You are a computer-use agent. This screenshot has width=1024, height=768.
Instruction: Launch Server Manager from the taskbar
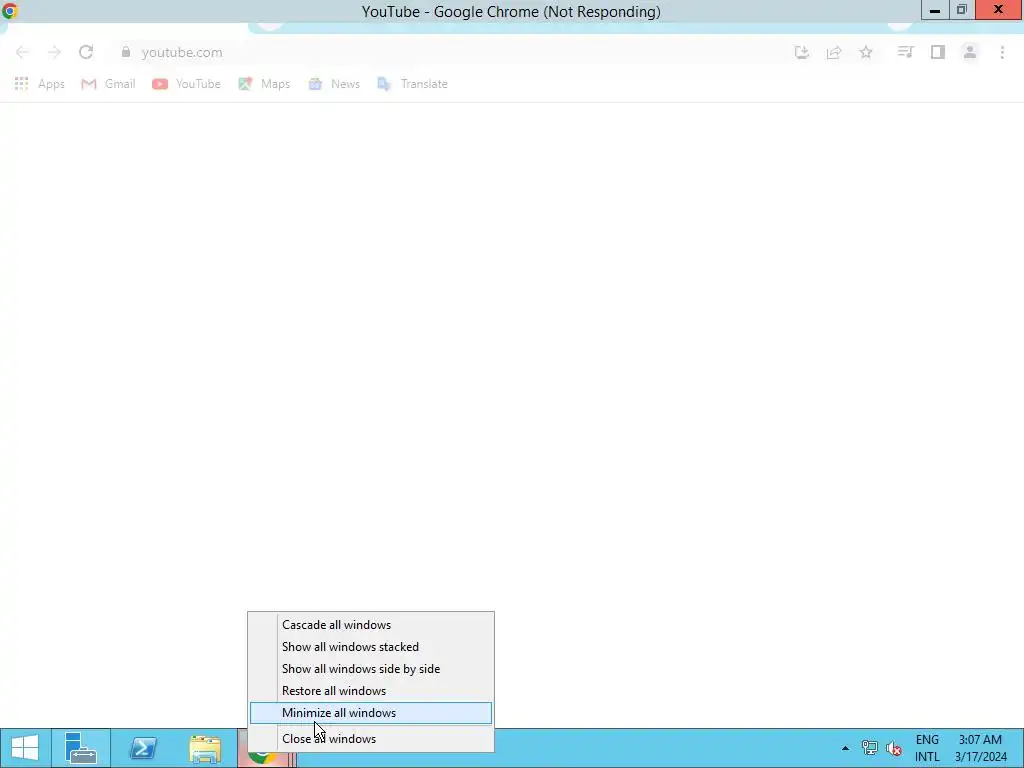(81, 748)
